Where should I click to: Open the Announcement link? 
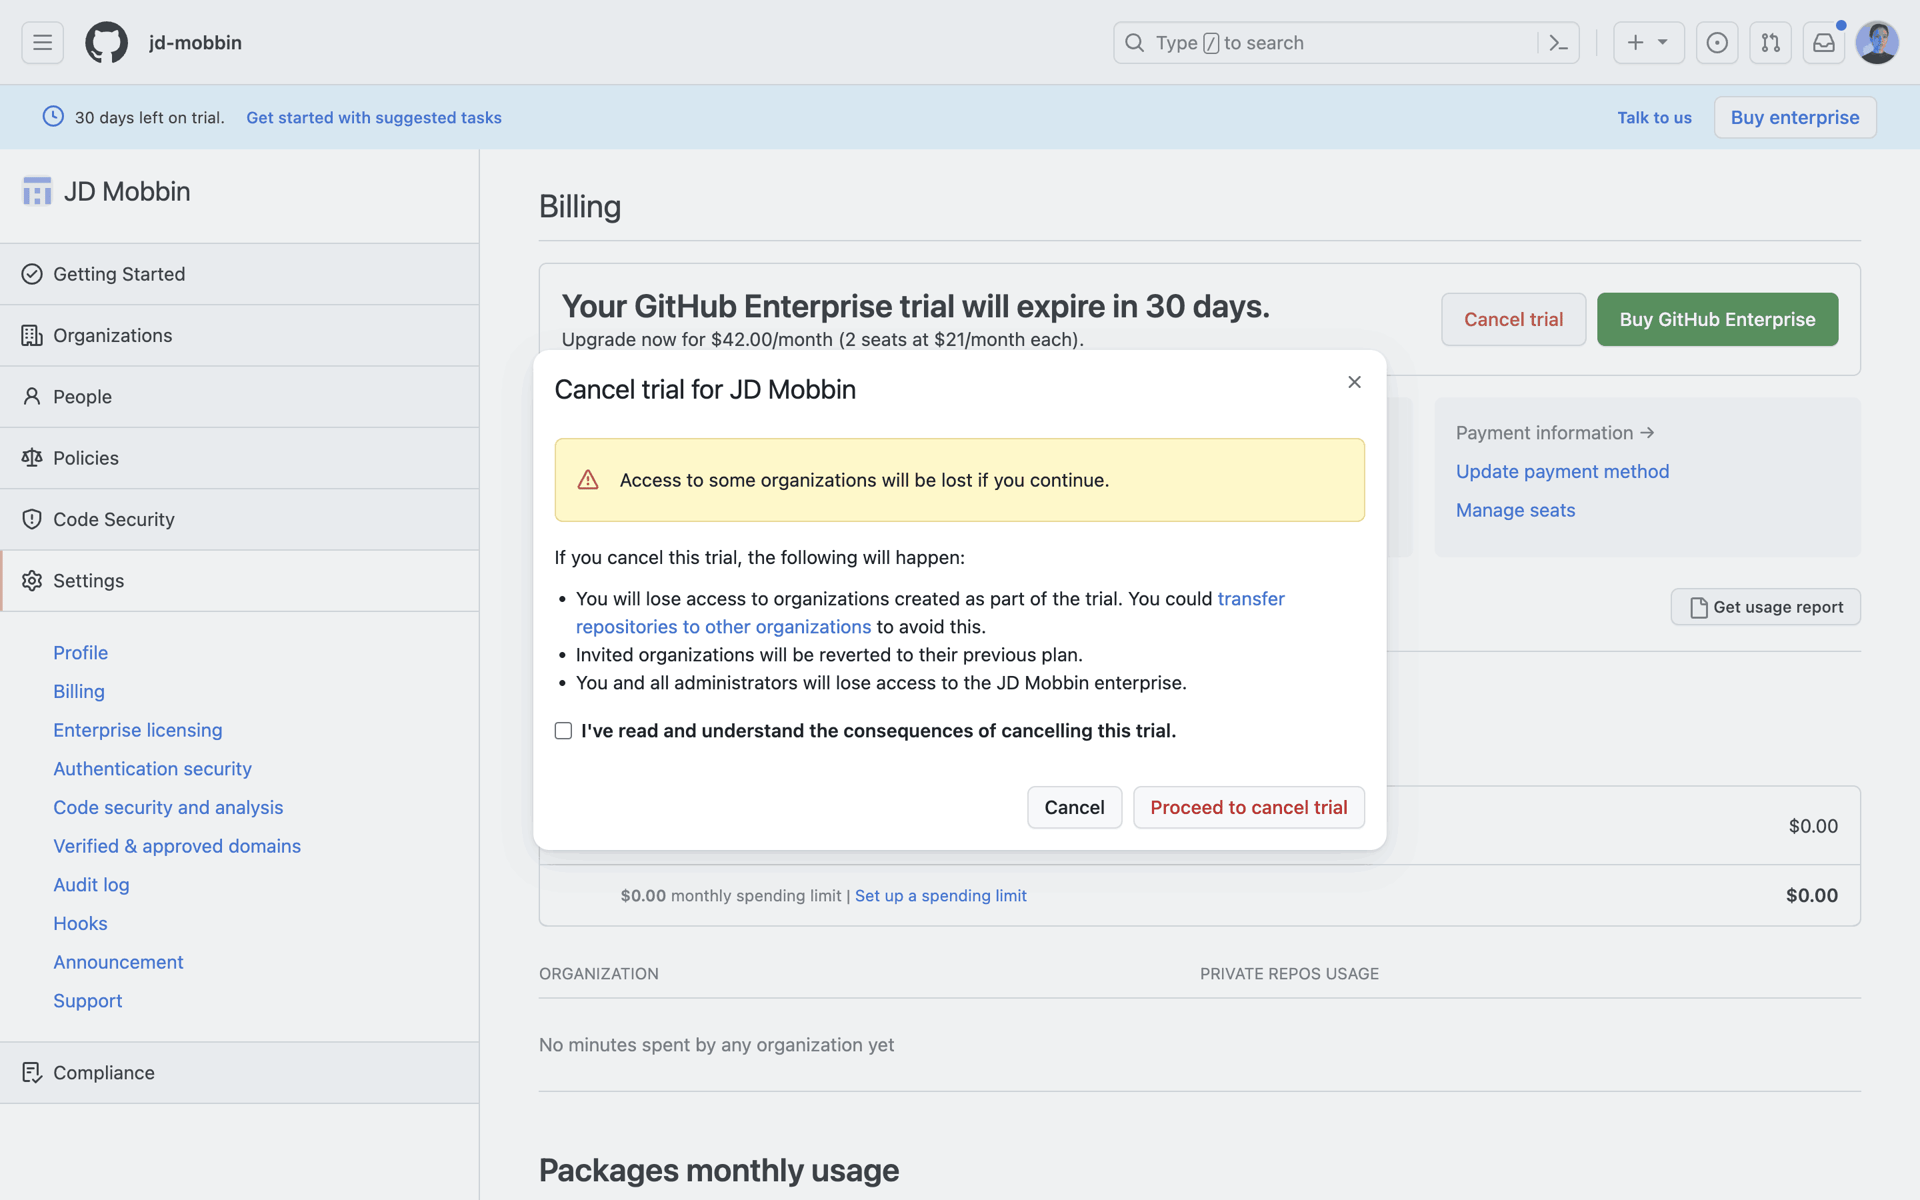pos(118,962)
